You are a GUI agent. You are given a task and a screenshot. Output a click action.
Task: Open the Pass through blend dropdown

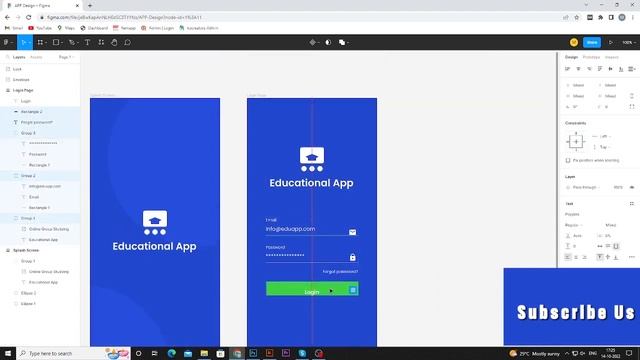[586, 187]
